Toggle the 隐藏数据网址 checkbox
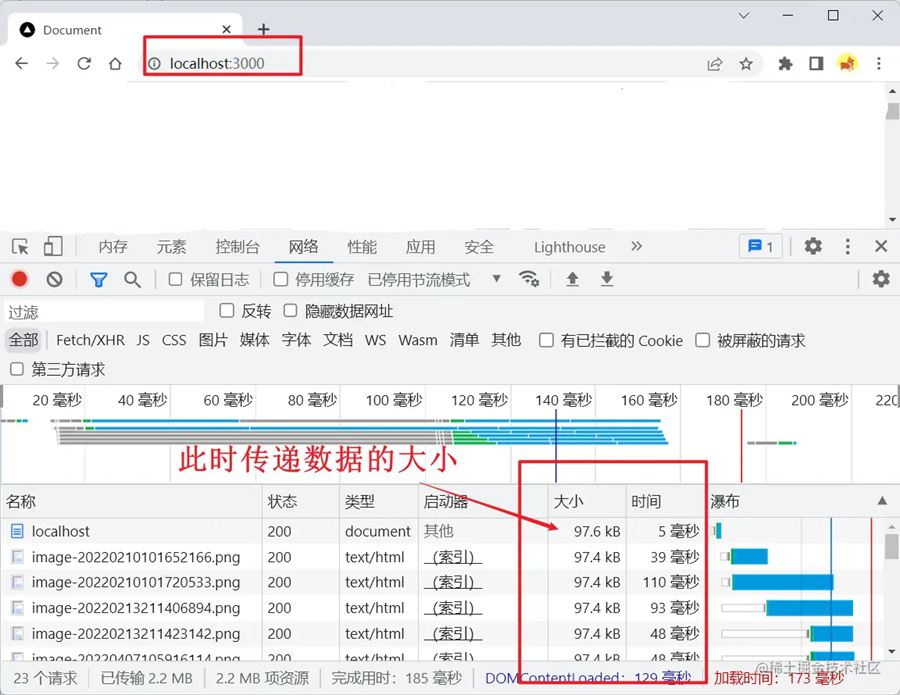 click(x=291, y=311)
